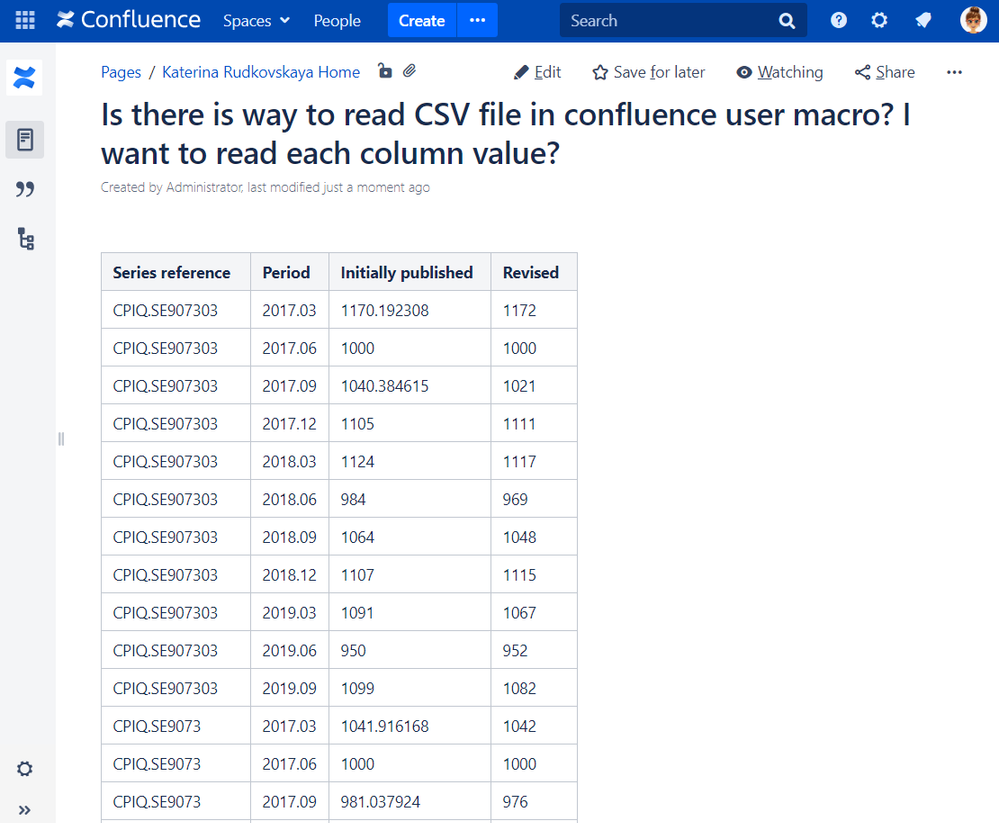Open the Spaces dropdown menu
The image size is (999, 823).
[x=256, y=20]
